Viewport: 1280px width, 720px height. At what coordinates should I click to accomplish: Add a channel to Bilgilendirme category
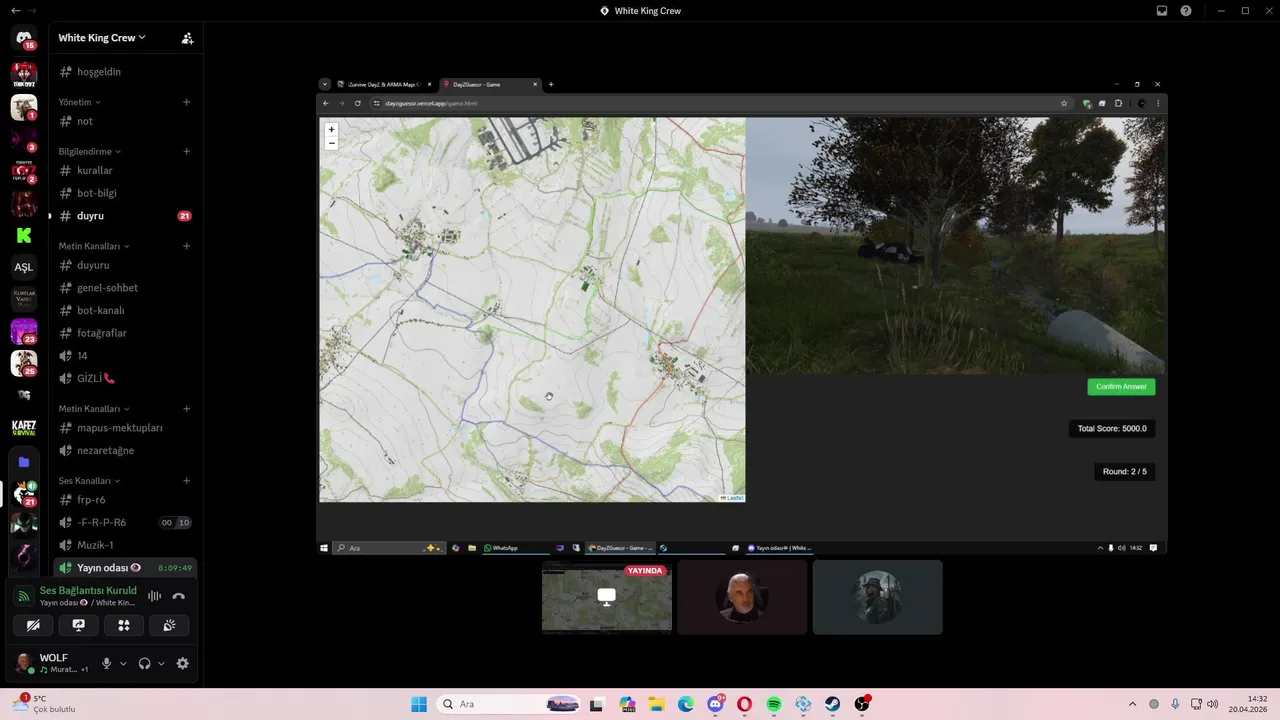[186, 152]
